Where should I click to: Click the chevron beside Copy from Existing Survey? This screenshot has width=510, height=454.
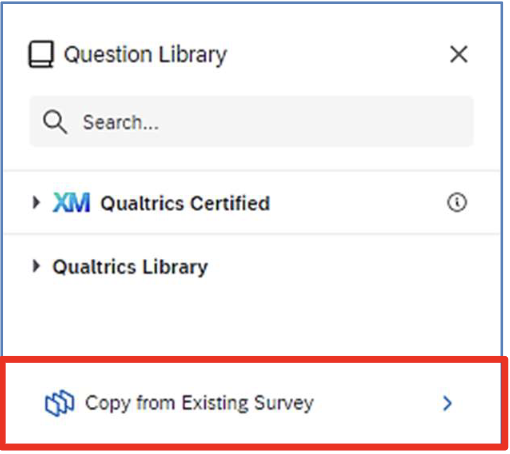[x=447, y=403]
